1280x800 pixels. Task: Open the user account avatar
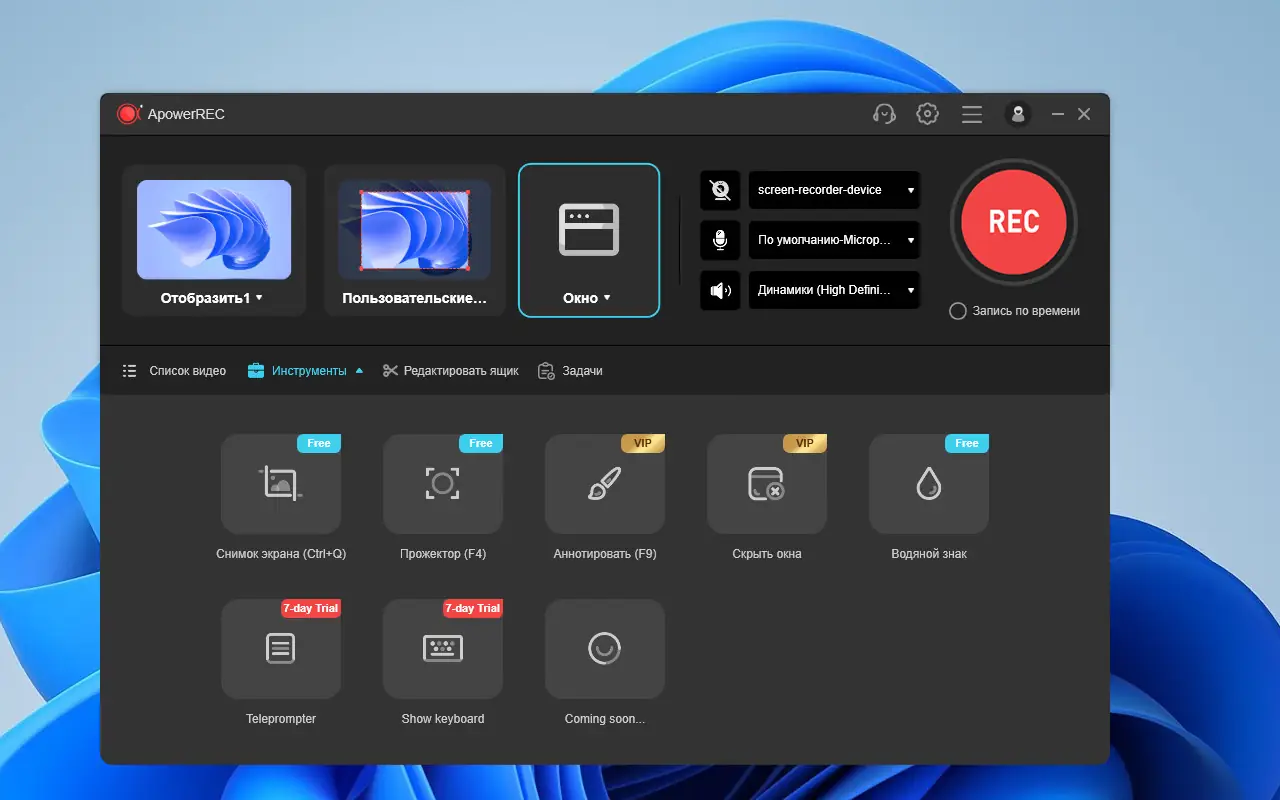point(1018,114)
